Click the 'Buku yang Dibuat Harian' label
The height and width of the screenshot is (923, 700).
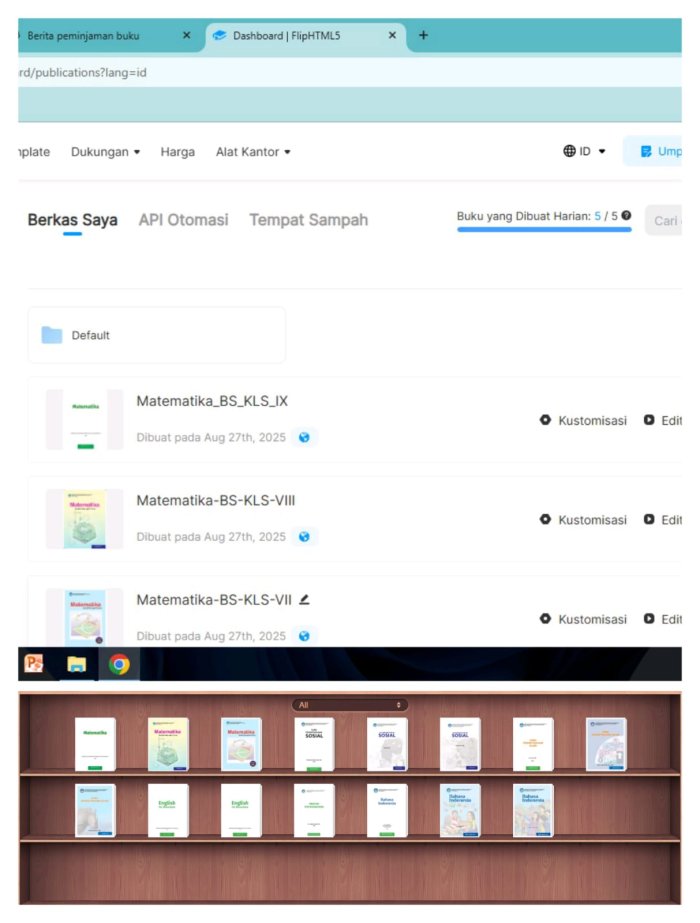coord(523,216)
